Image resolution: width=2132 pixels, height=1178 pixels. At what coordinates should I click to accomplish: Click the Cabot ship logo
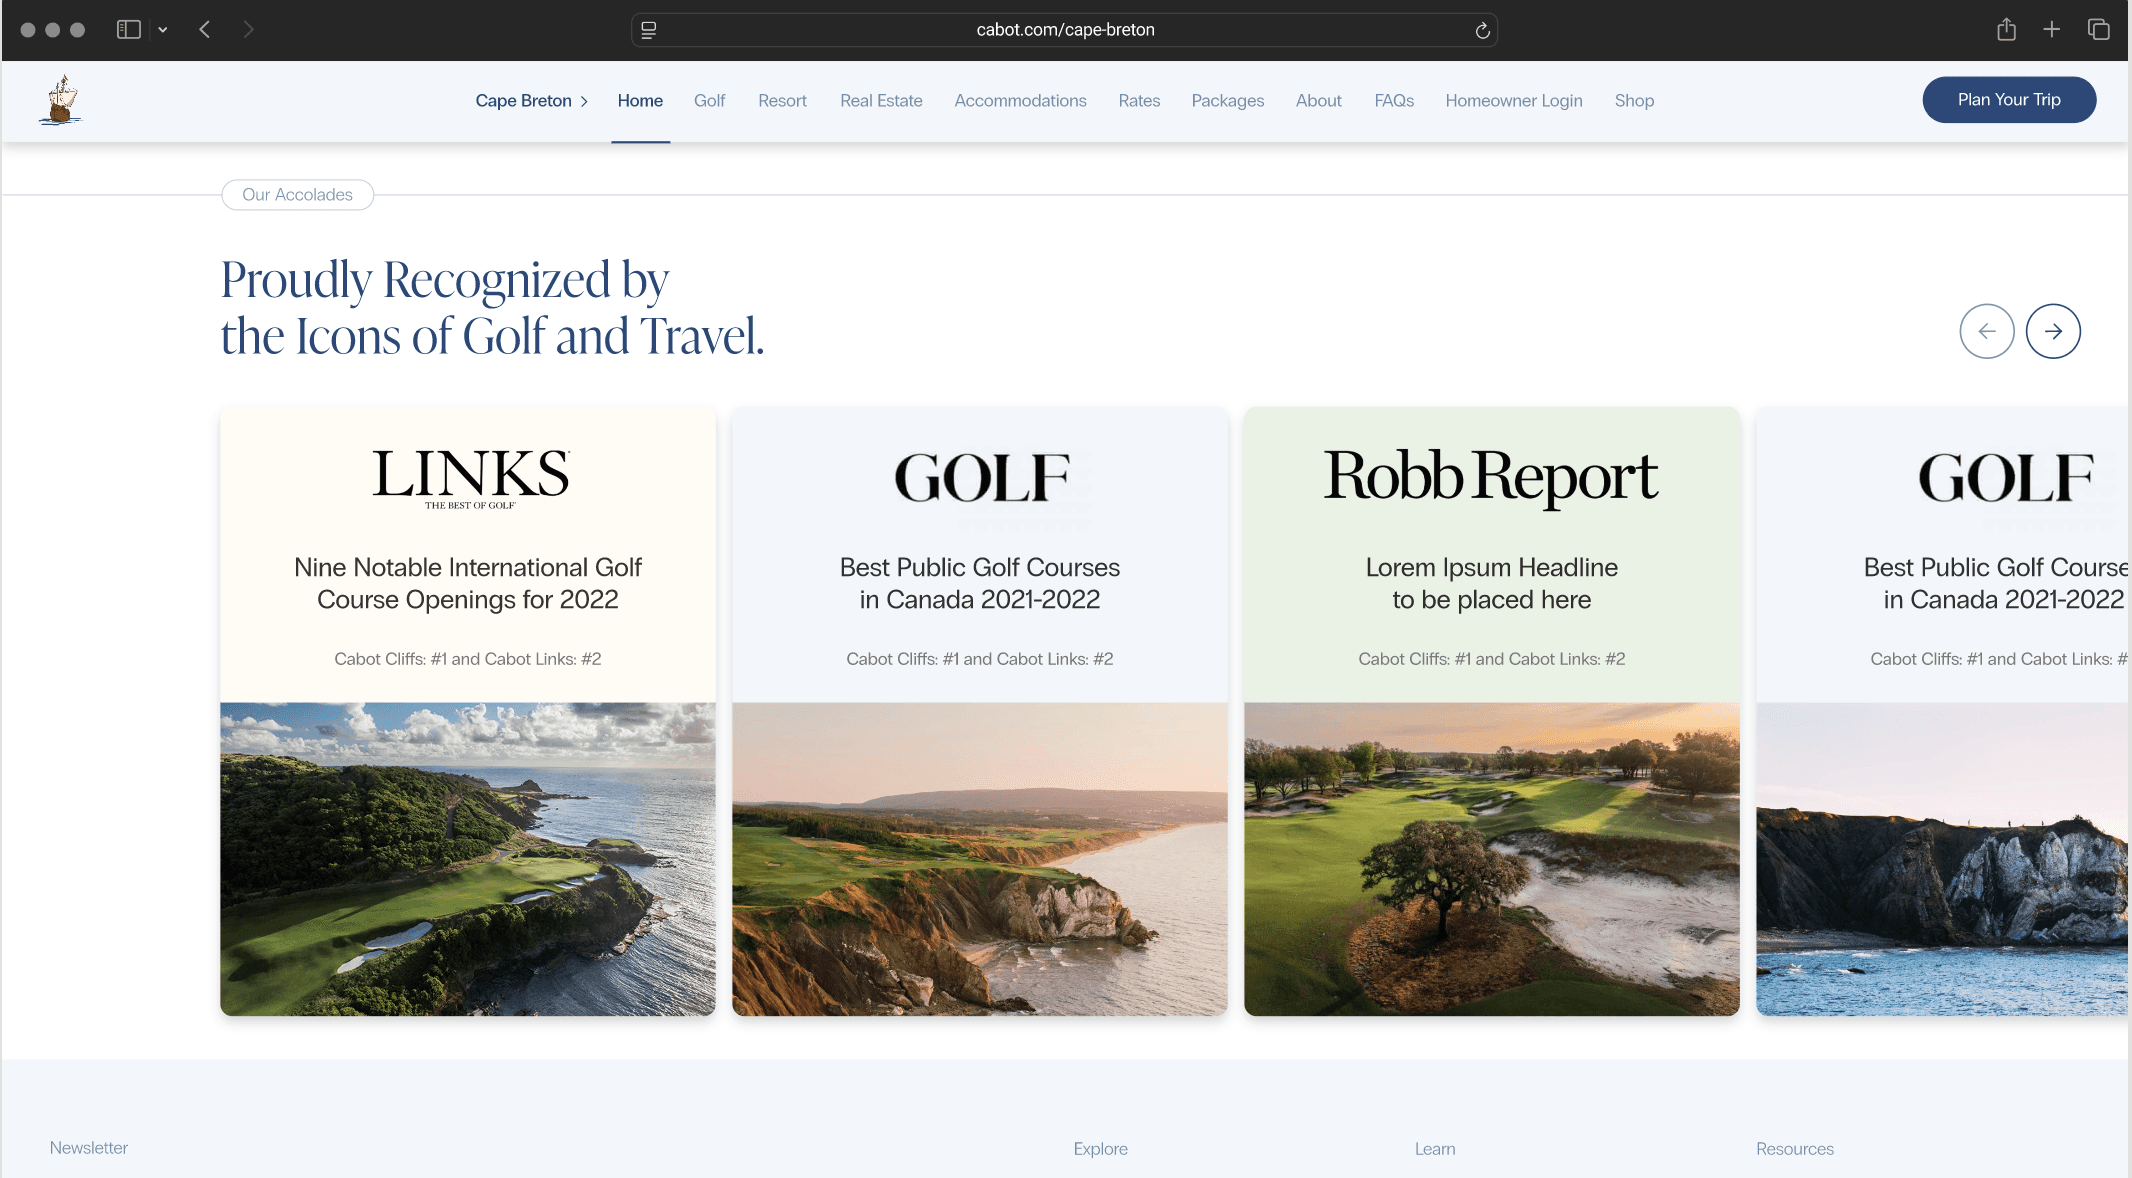point(60,100)
